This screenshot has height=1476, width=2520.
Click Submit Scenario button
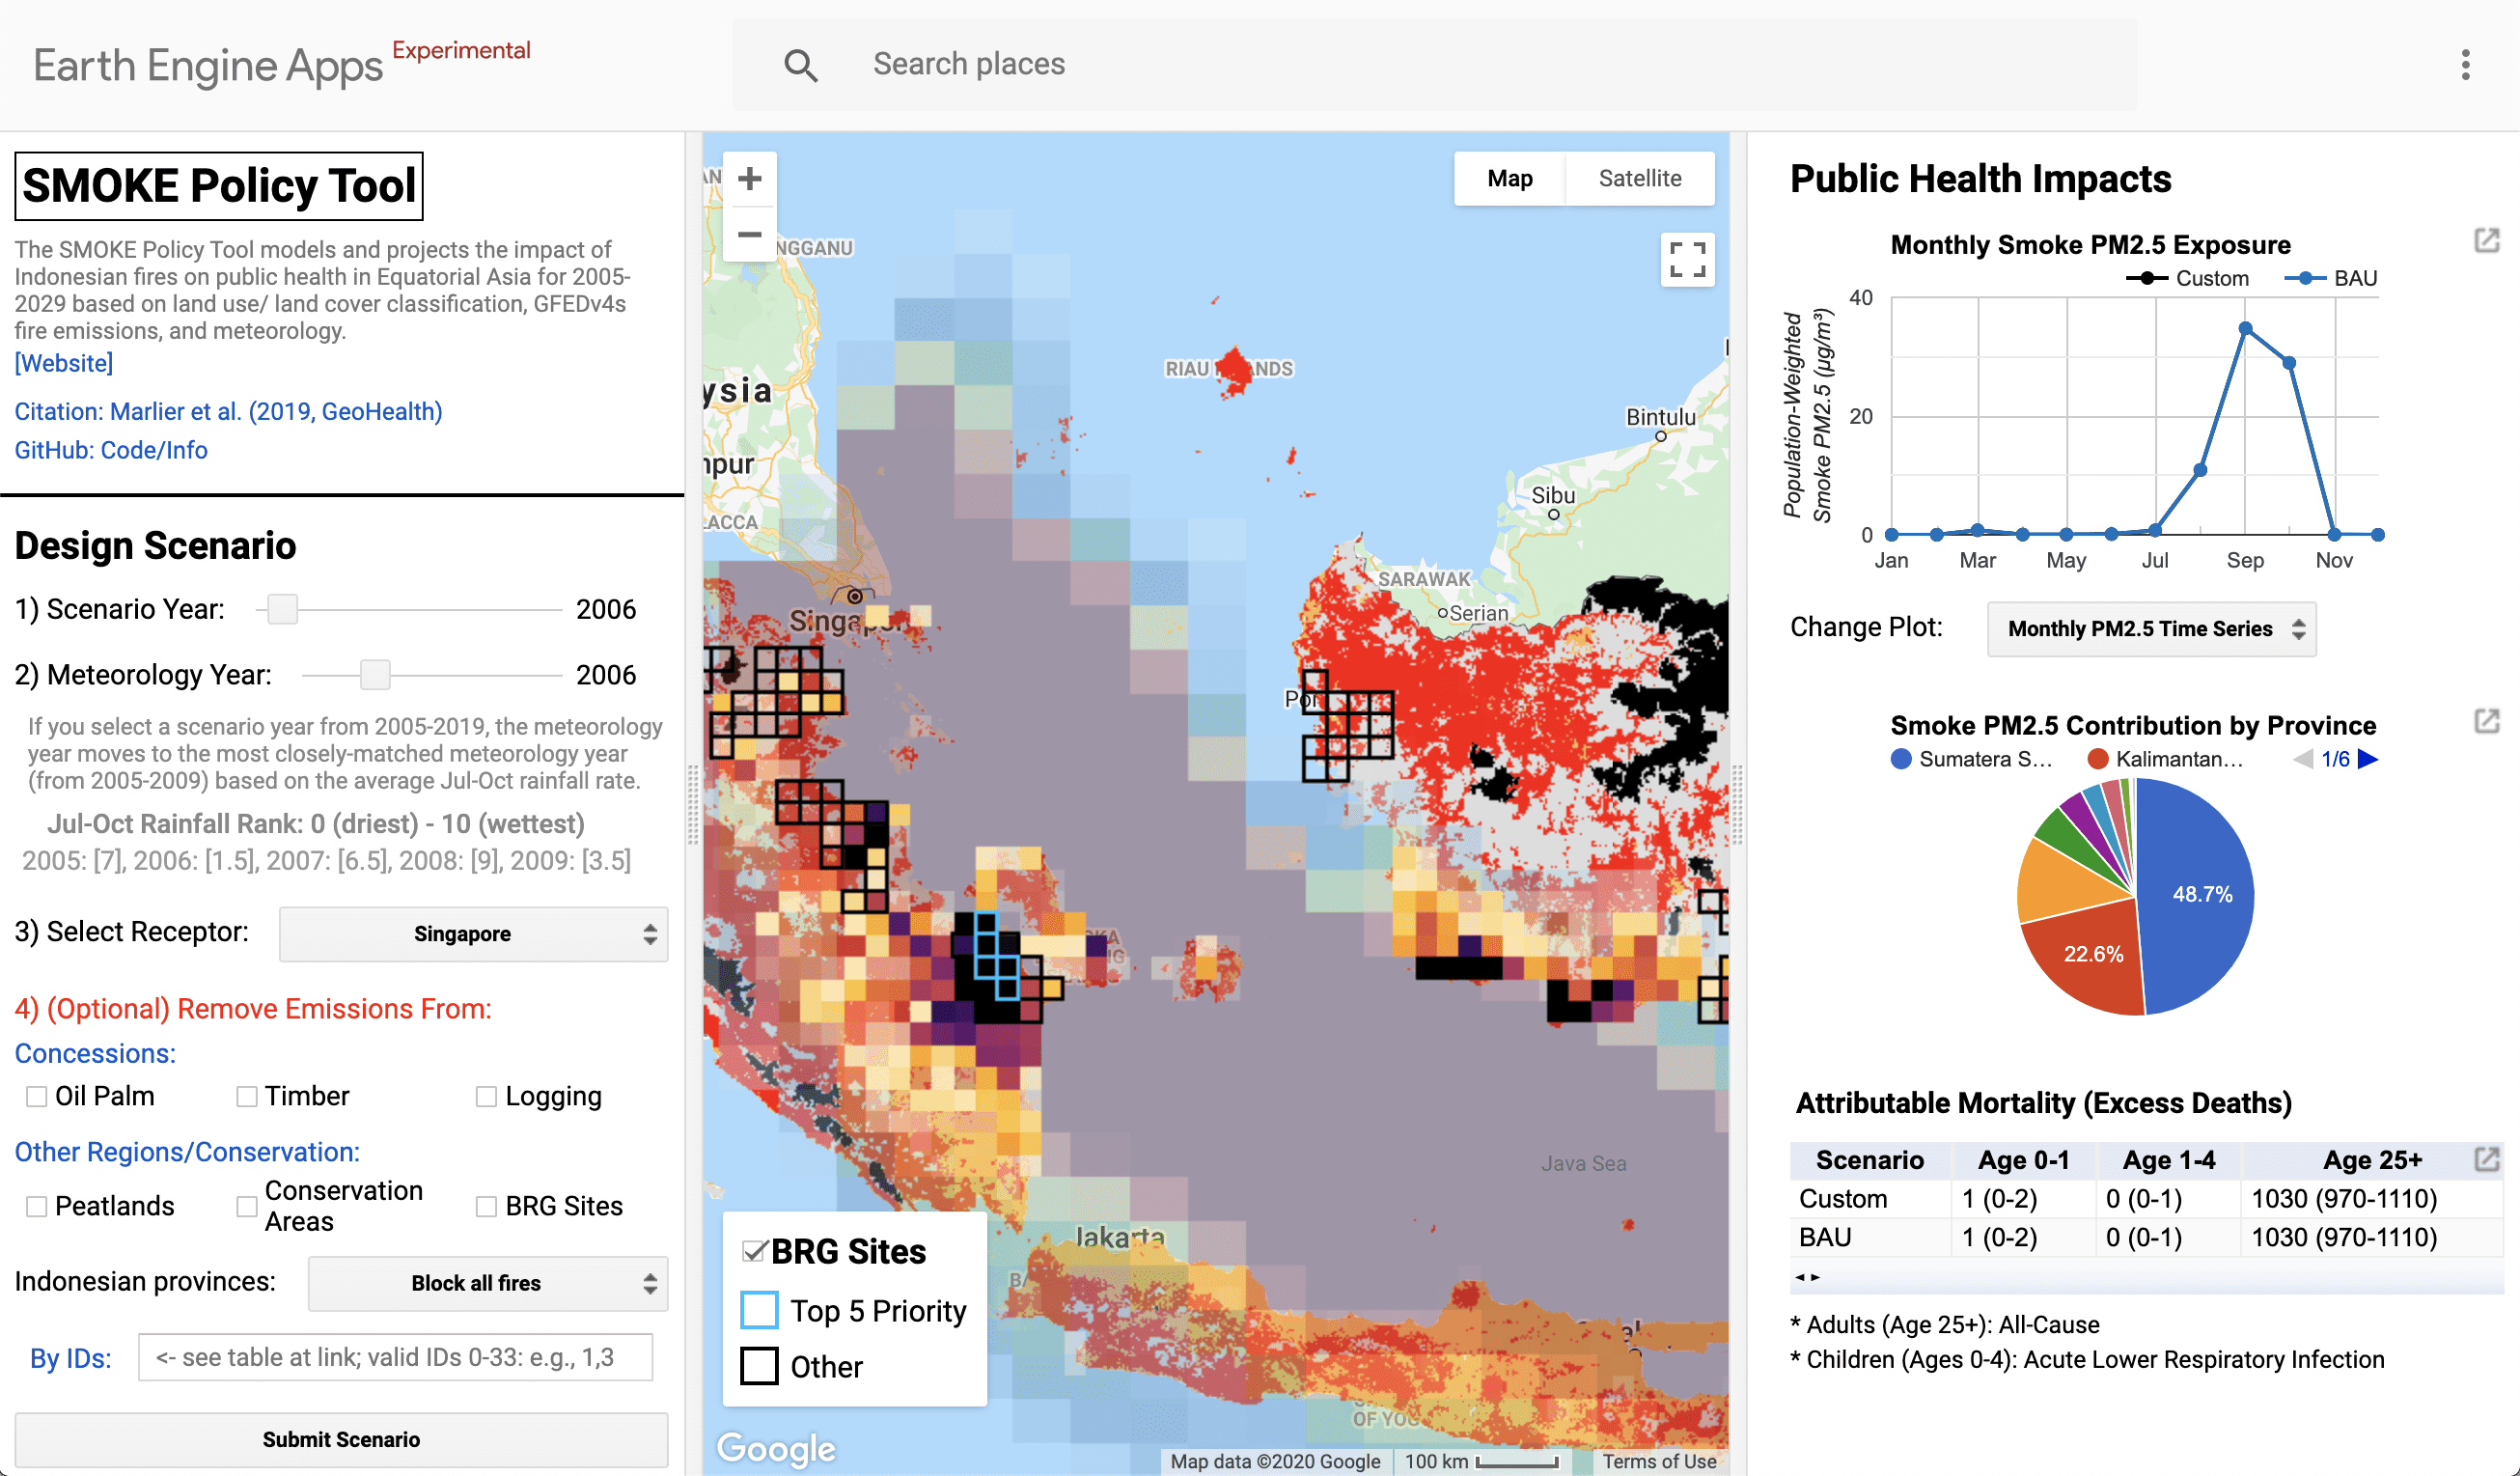(341, 1439)
